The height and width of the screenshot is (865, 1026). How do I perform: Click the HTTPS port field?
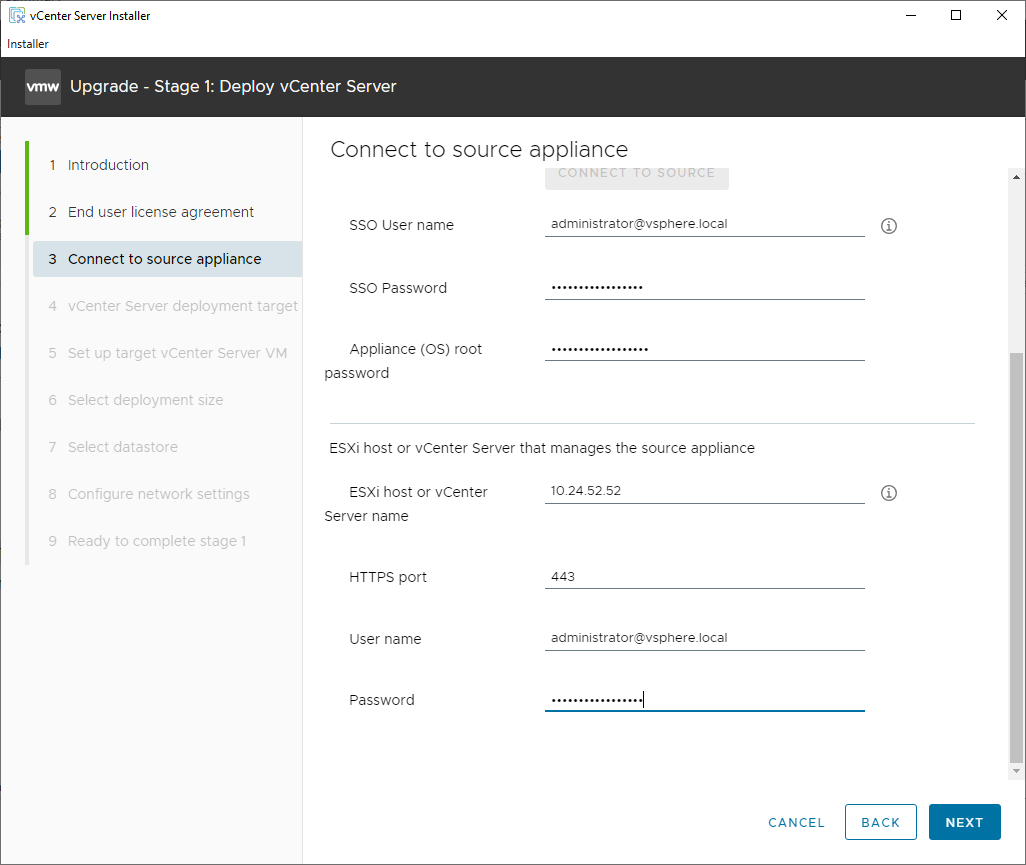704,577
